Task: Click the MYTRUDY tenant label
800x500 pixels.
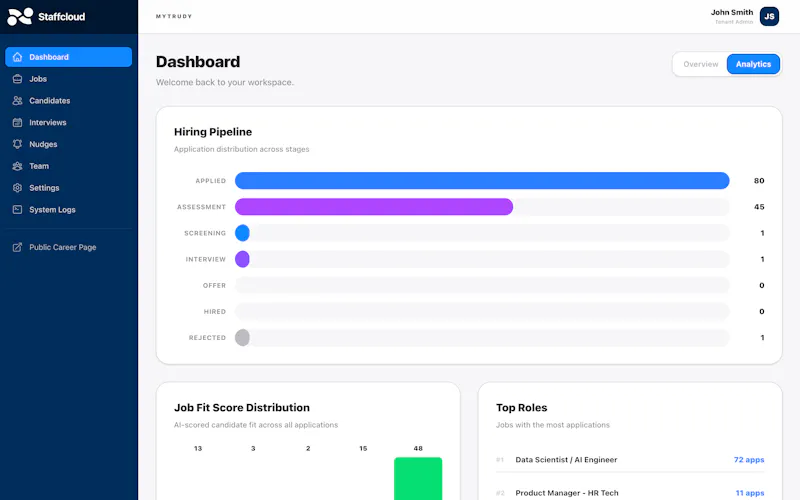Action: pyautogui.click(x=174, y=16)
